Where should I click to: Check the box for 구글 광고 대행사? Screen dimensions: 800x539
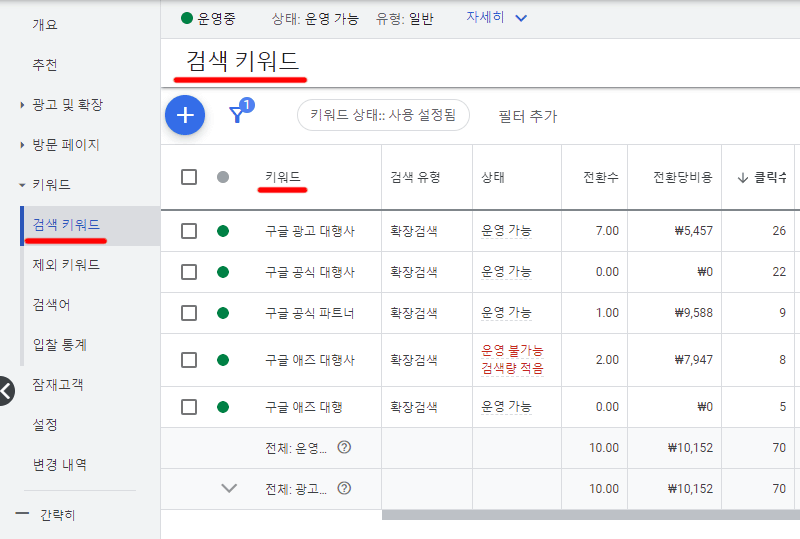[189, 231]
